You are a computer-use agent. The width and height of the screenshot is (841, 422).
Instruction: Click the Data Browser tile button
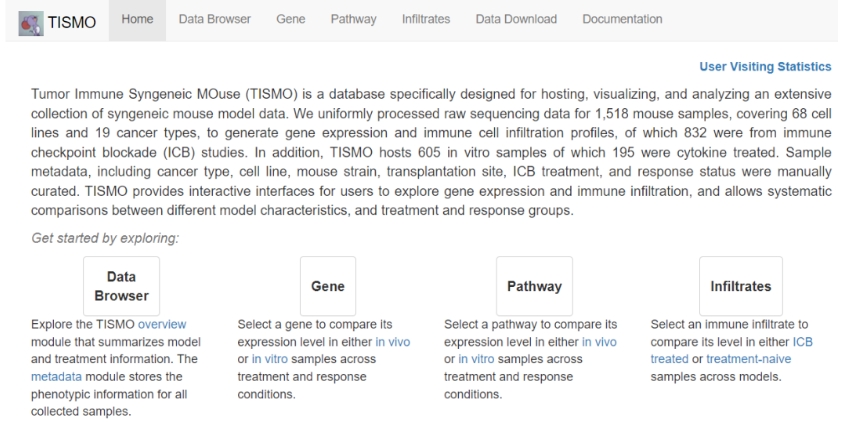(x=121, y=286)
